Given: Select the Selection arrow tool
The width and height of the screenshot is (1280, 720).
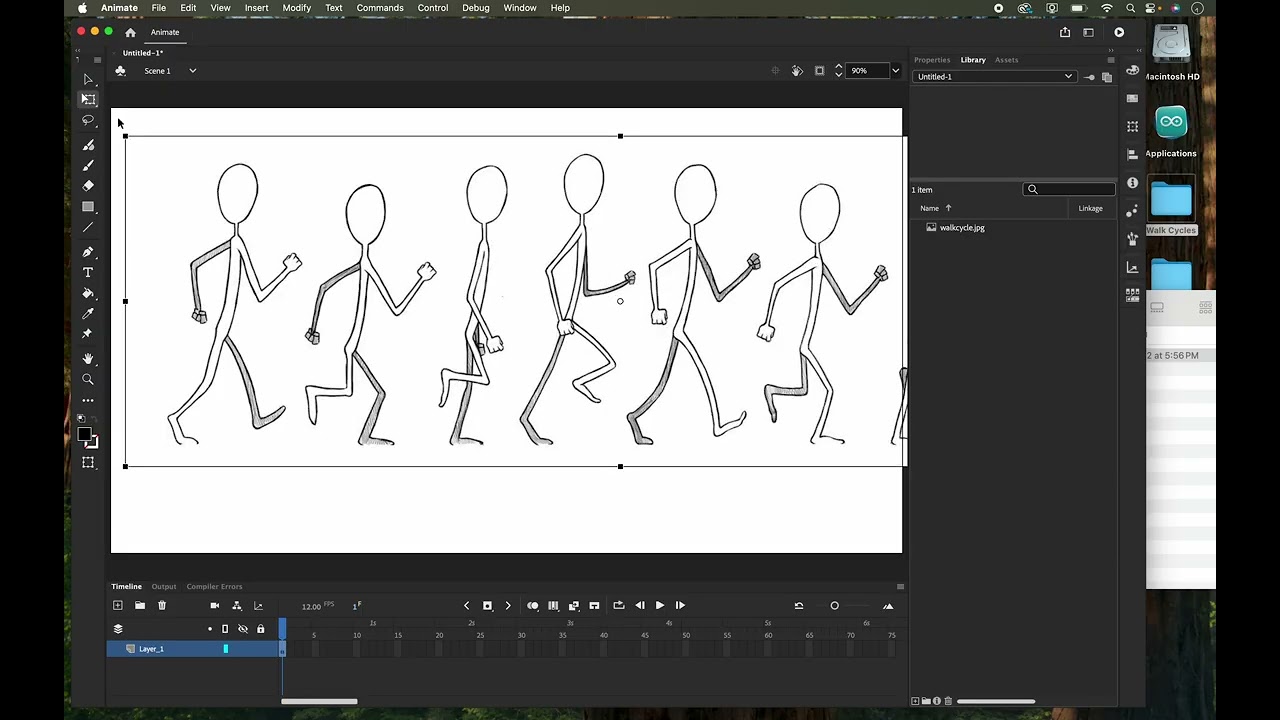Looking at the screenshot, I should [x=88, y=80].
